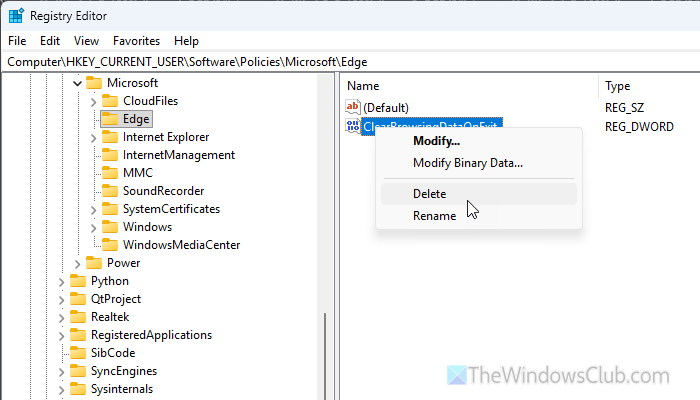The width and height of the screenshot is (700, 400).
Task: Select the SibCode key label
Action: pos(112,353)
